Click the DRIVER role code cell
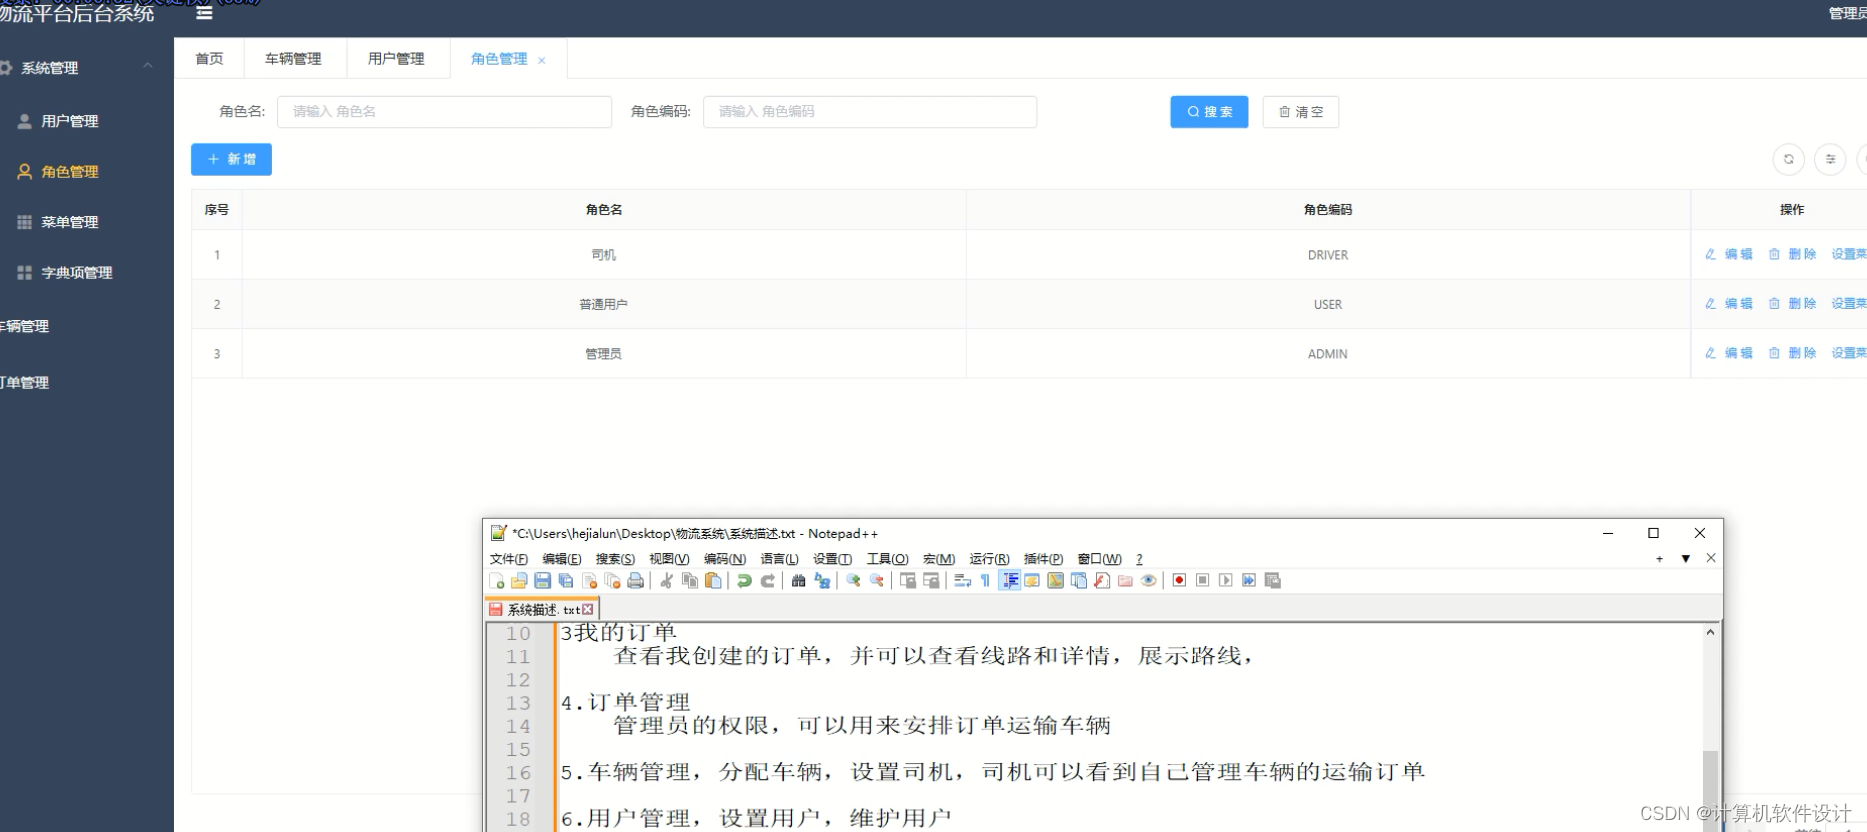 pyautogui.click(x=1328, y=255)
